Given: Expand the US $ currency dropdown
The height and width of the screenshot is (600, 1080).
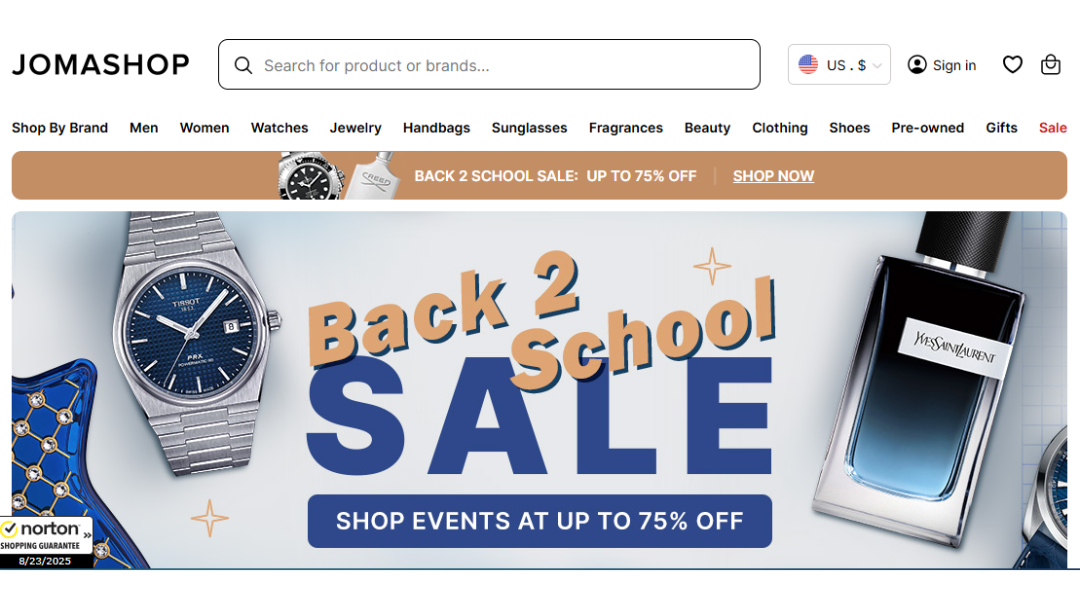Looking at the screenshot, I should 839,65.
